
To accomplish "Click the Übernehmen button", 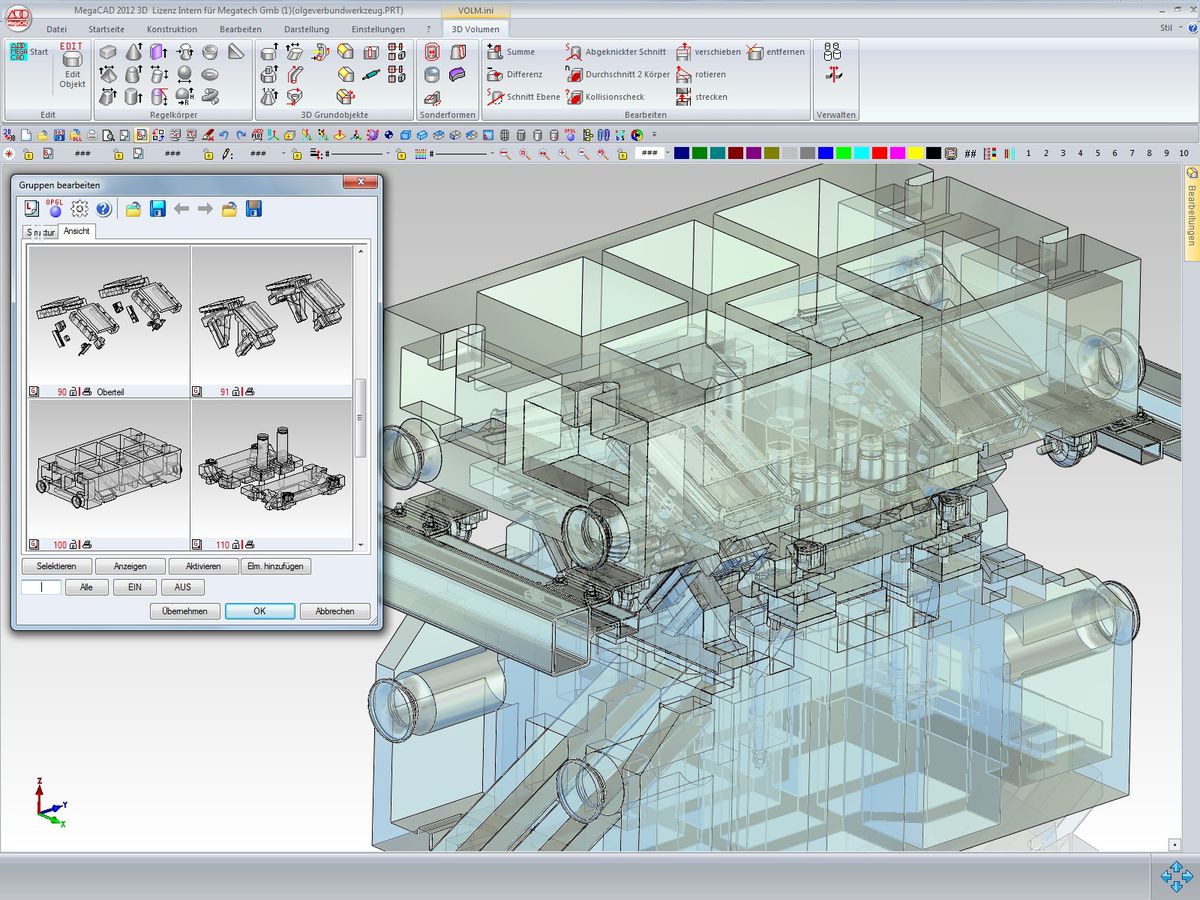I will point(185,611).
